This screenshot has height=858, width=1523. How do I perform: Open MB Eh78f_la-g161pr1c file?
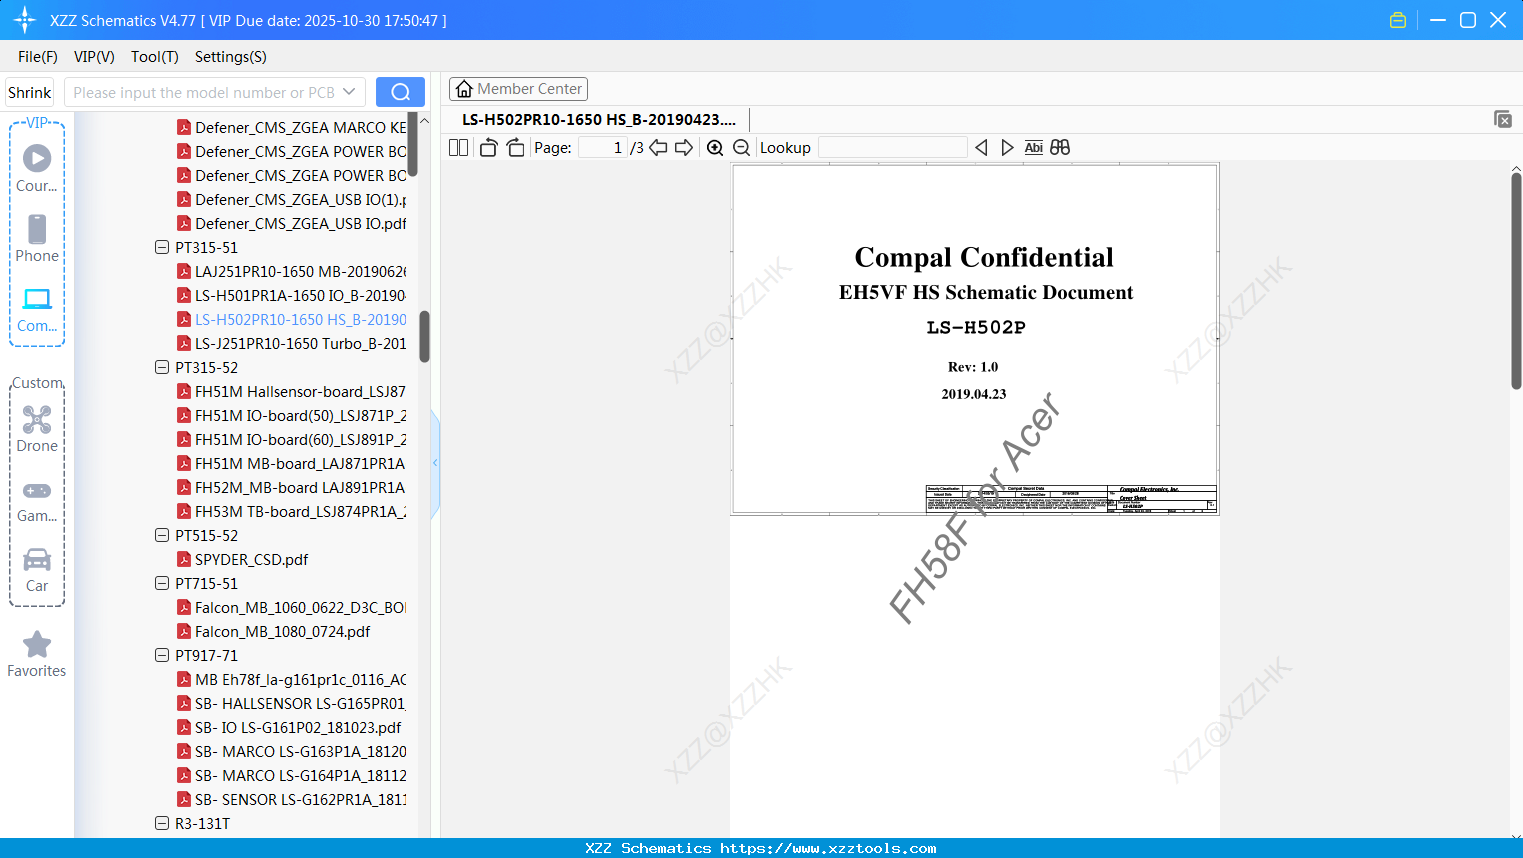pos(292,679)
